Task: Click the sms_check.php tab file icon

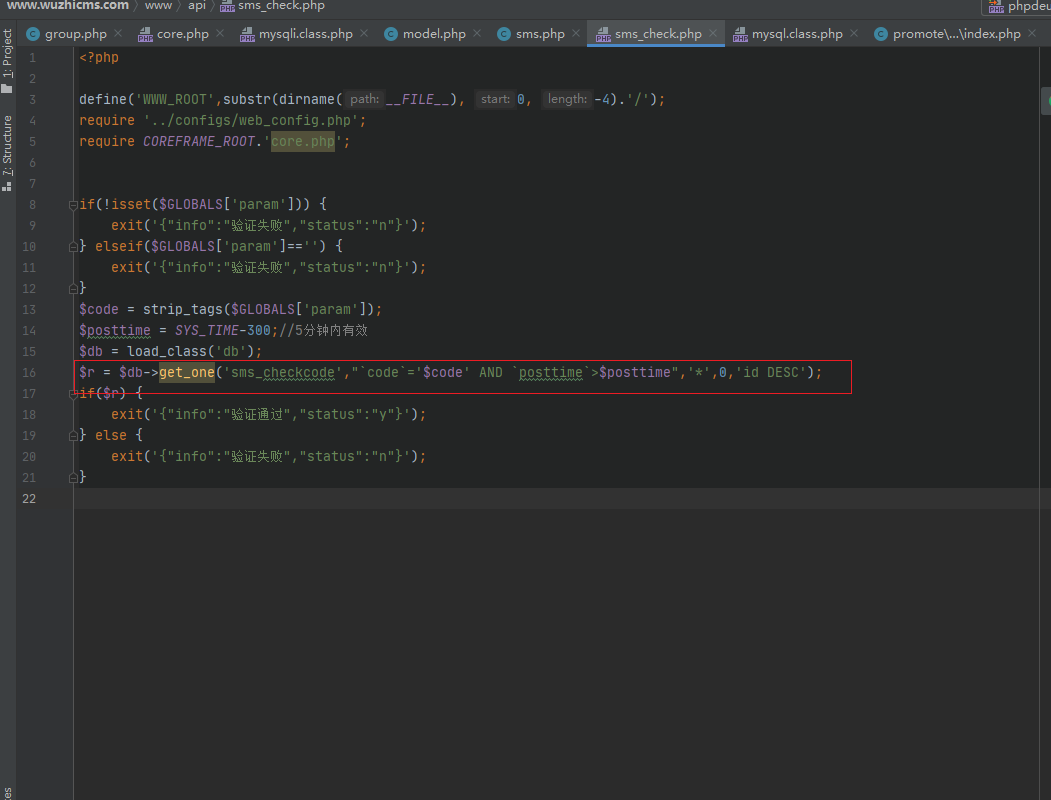Action: (603, 34)
